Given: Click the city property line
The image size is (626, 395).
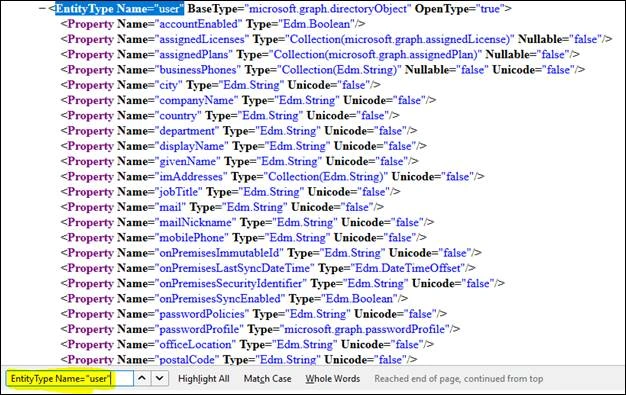Looking at the screenshot, I should [x=220, y=85].
